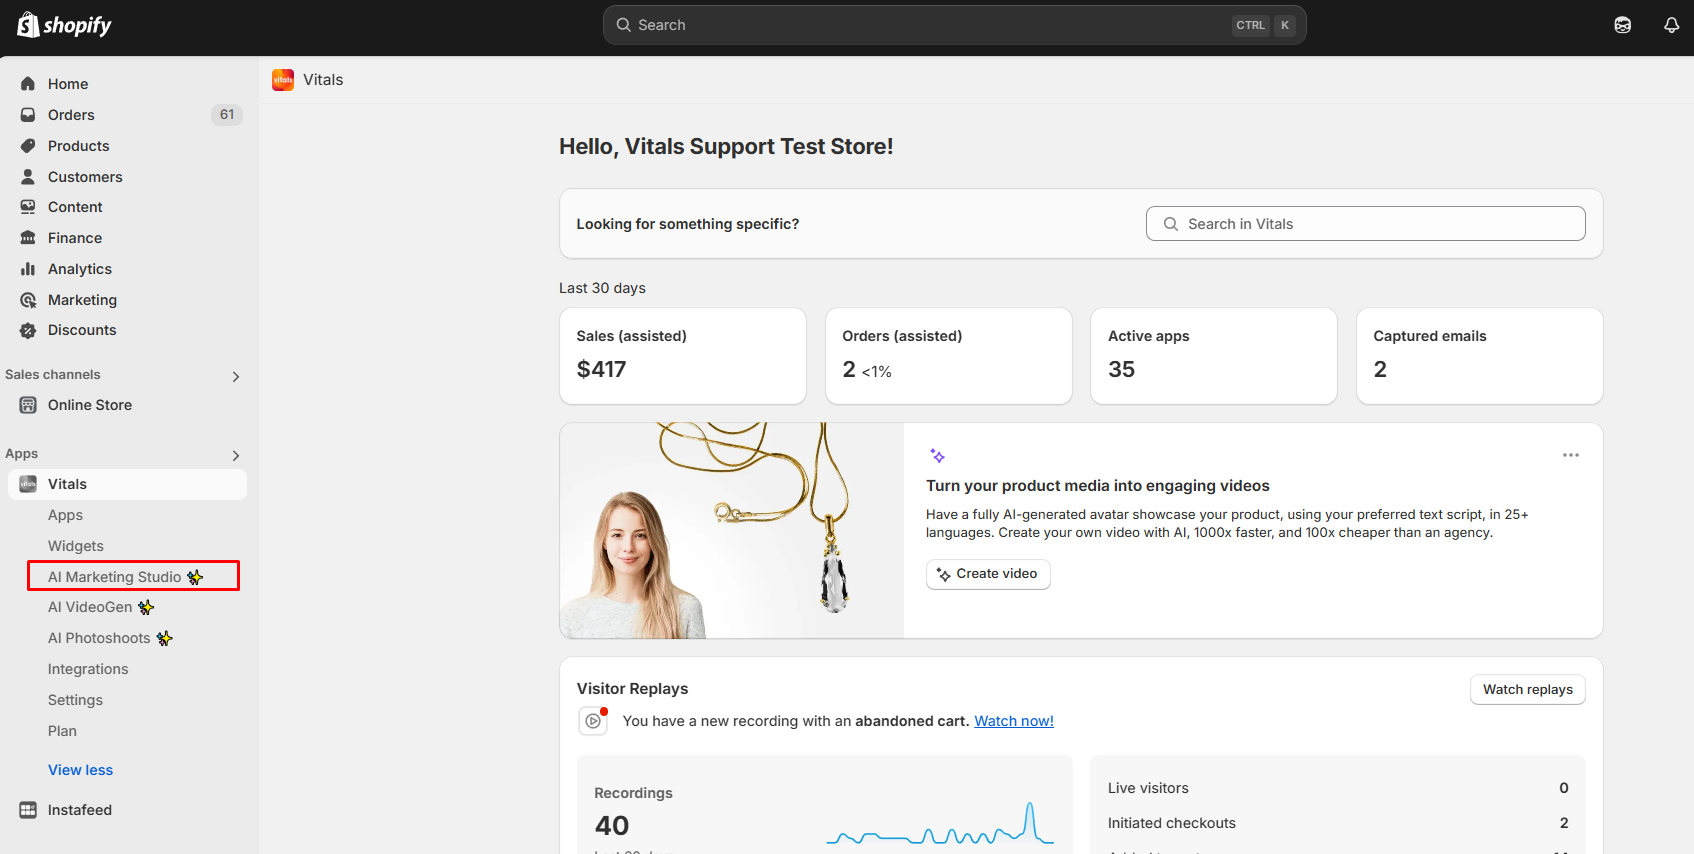Click the AI avatar necklace thumbnail
Image resolution: width=1694 pixels, height=854 pixels.
(x=732, y=531)
